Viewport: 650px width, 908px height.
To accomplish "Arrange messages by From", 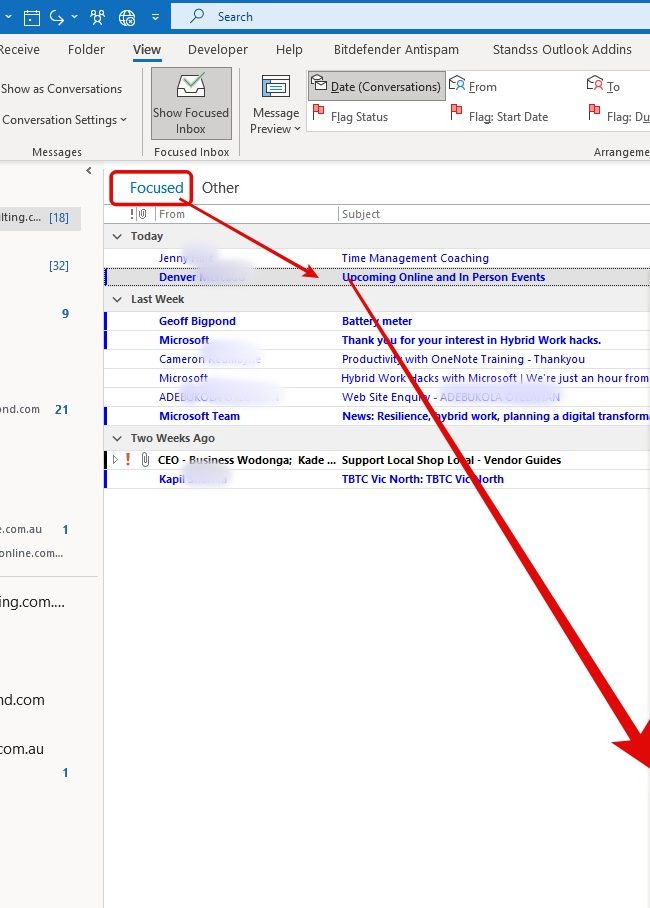I will 473,86.
